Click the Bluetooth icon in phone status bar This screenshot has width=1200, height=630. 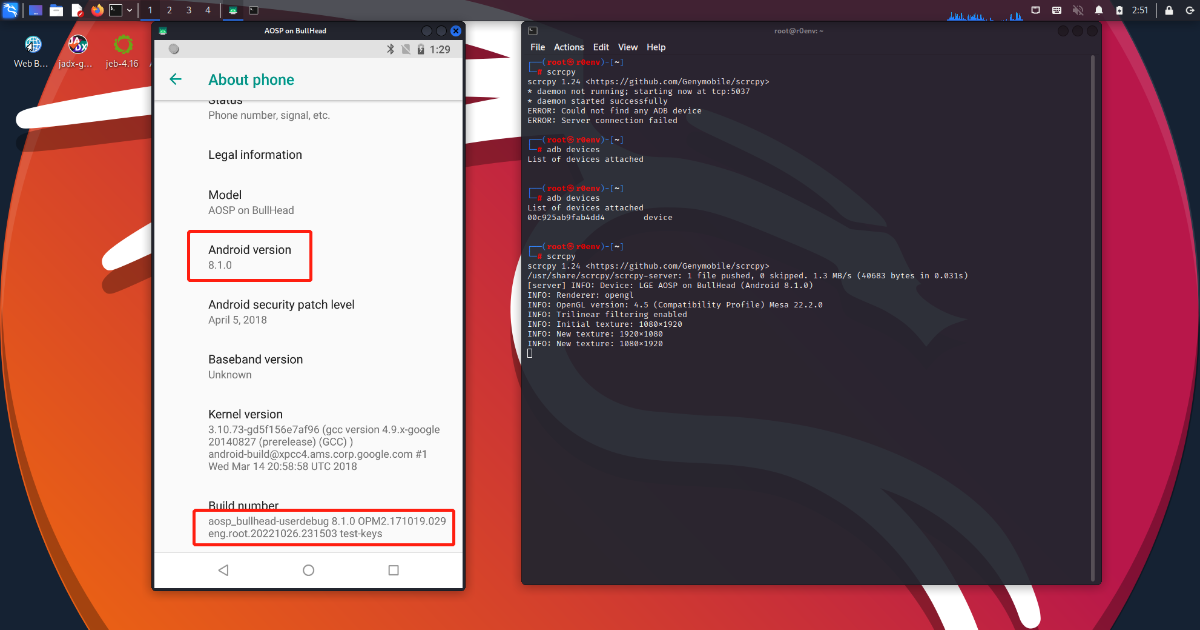391,49
